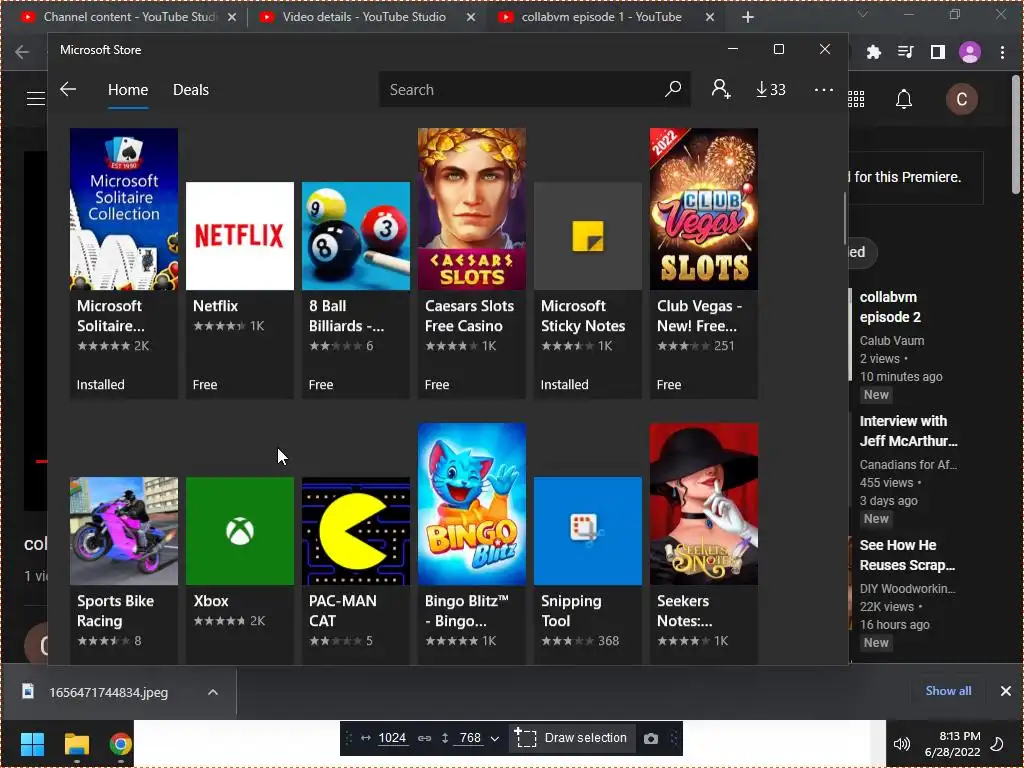Image resolution: width=1024 pixels, height=768 pixels.
Task: Open the sign-in account icon in Store
Action: pos(721,89)
